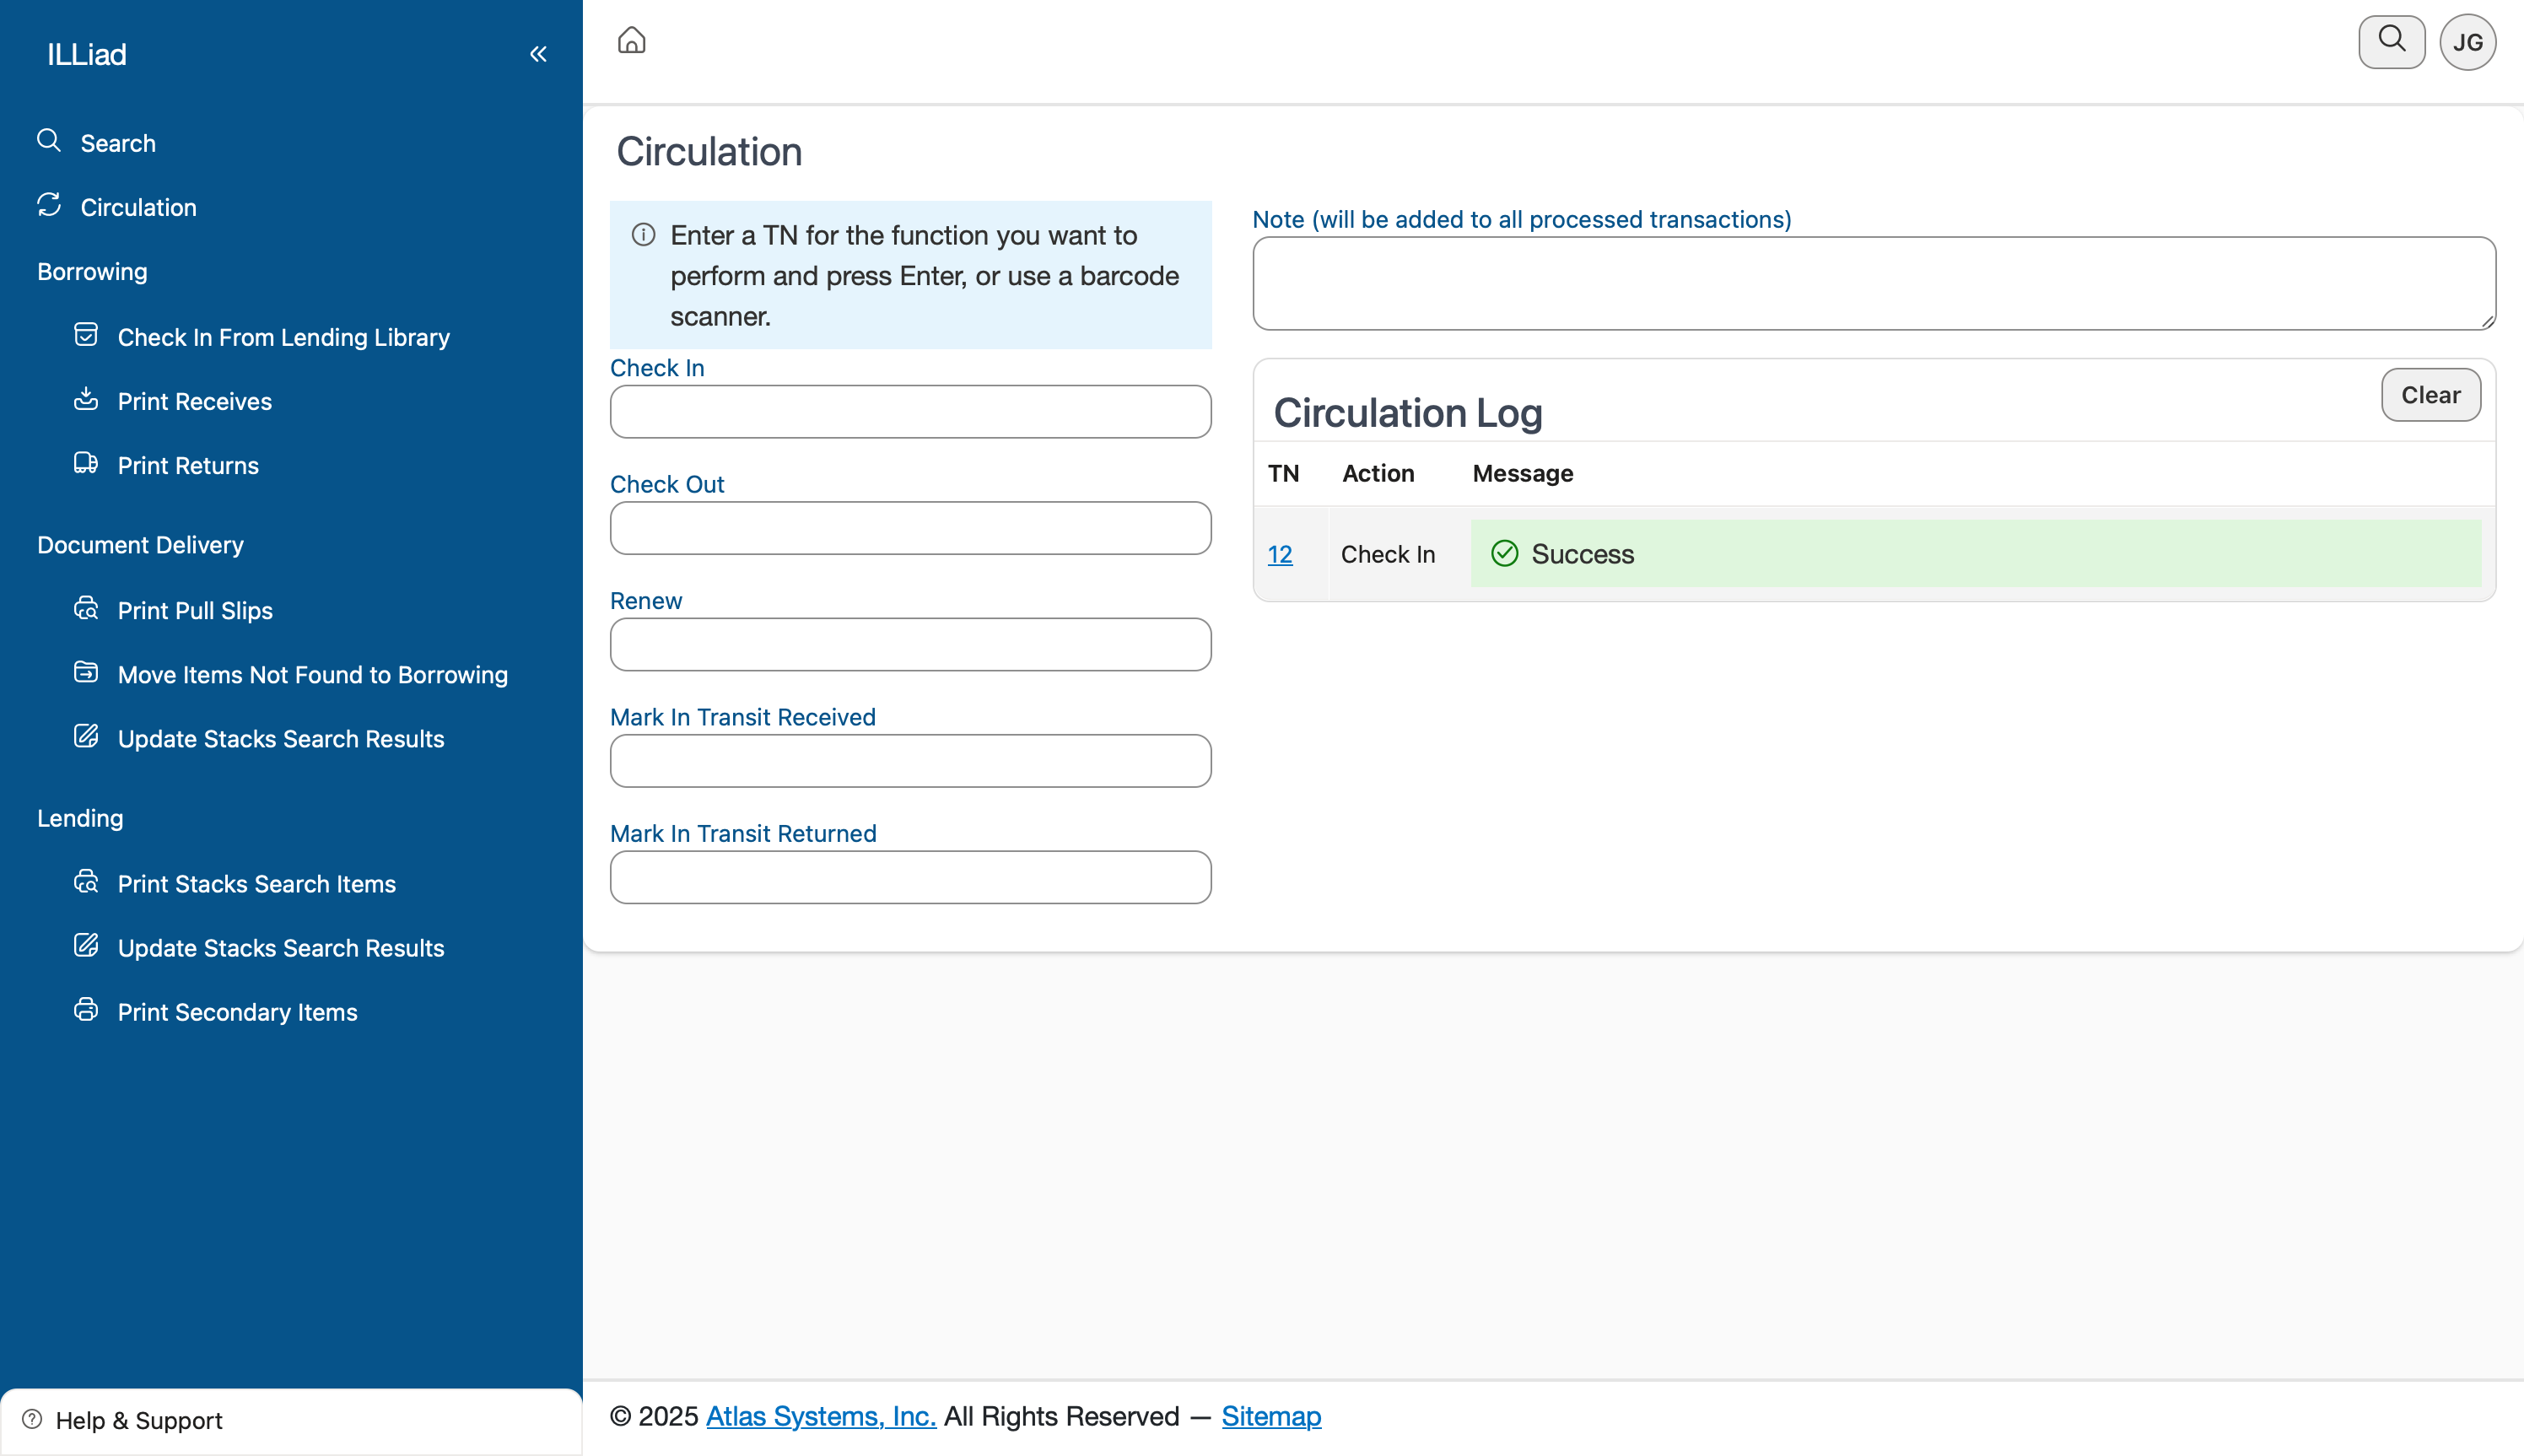Click the Print Receives download icon
Image resolution: width=2524 pixels, height=1456 pixels.
pyautogui.click(x=86, y=399)
